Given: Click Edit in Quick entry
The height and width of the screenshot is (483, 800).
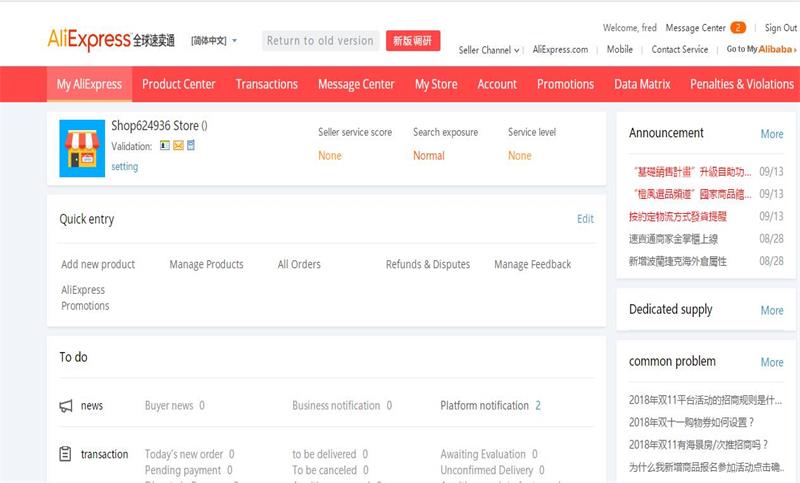Looking at the screenshot, I should (x=585, y=219).
